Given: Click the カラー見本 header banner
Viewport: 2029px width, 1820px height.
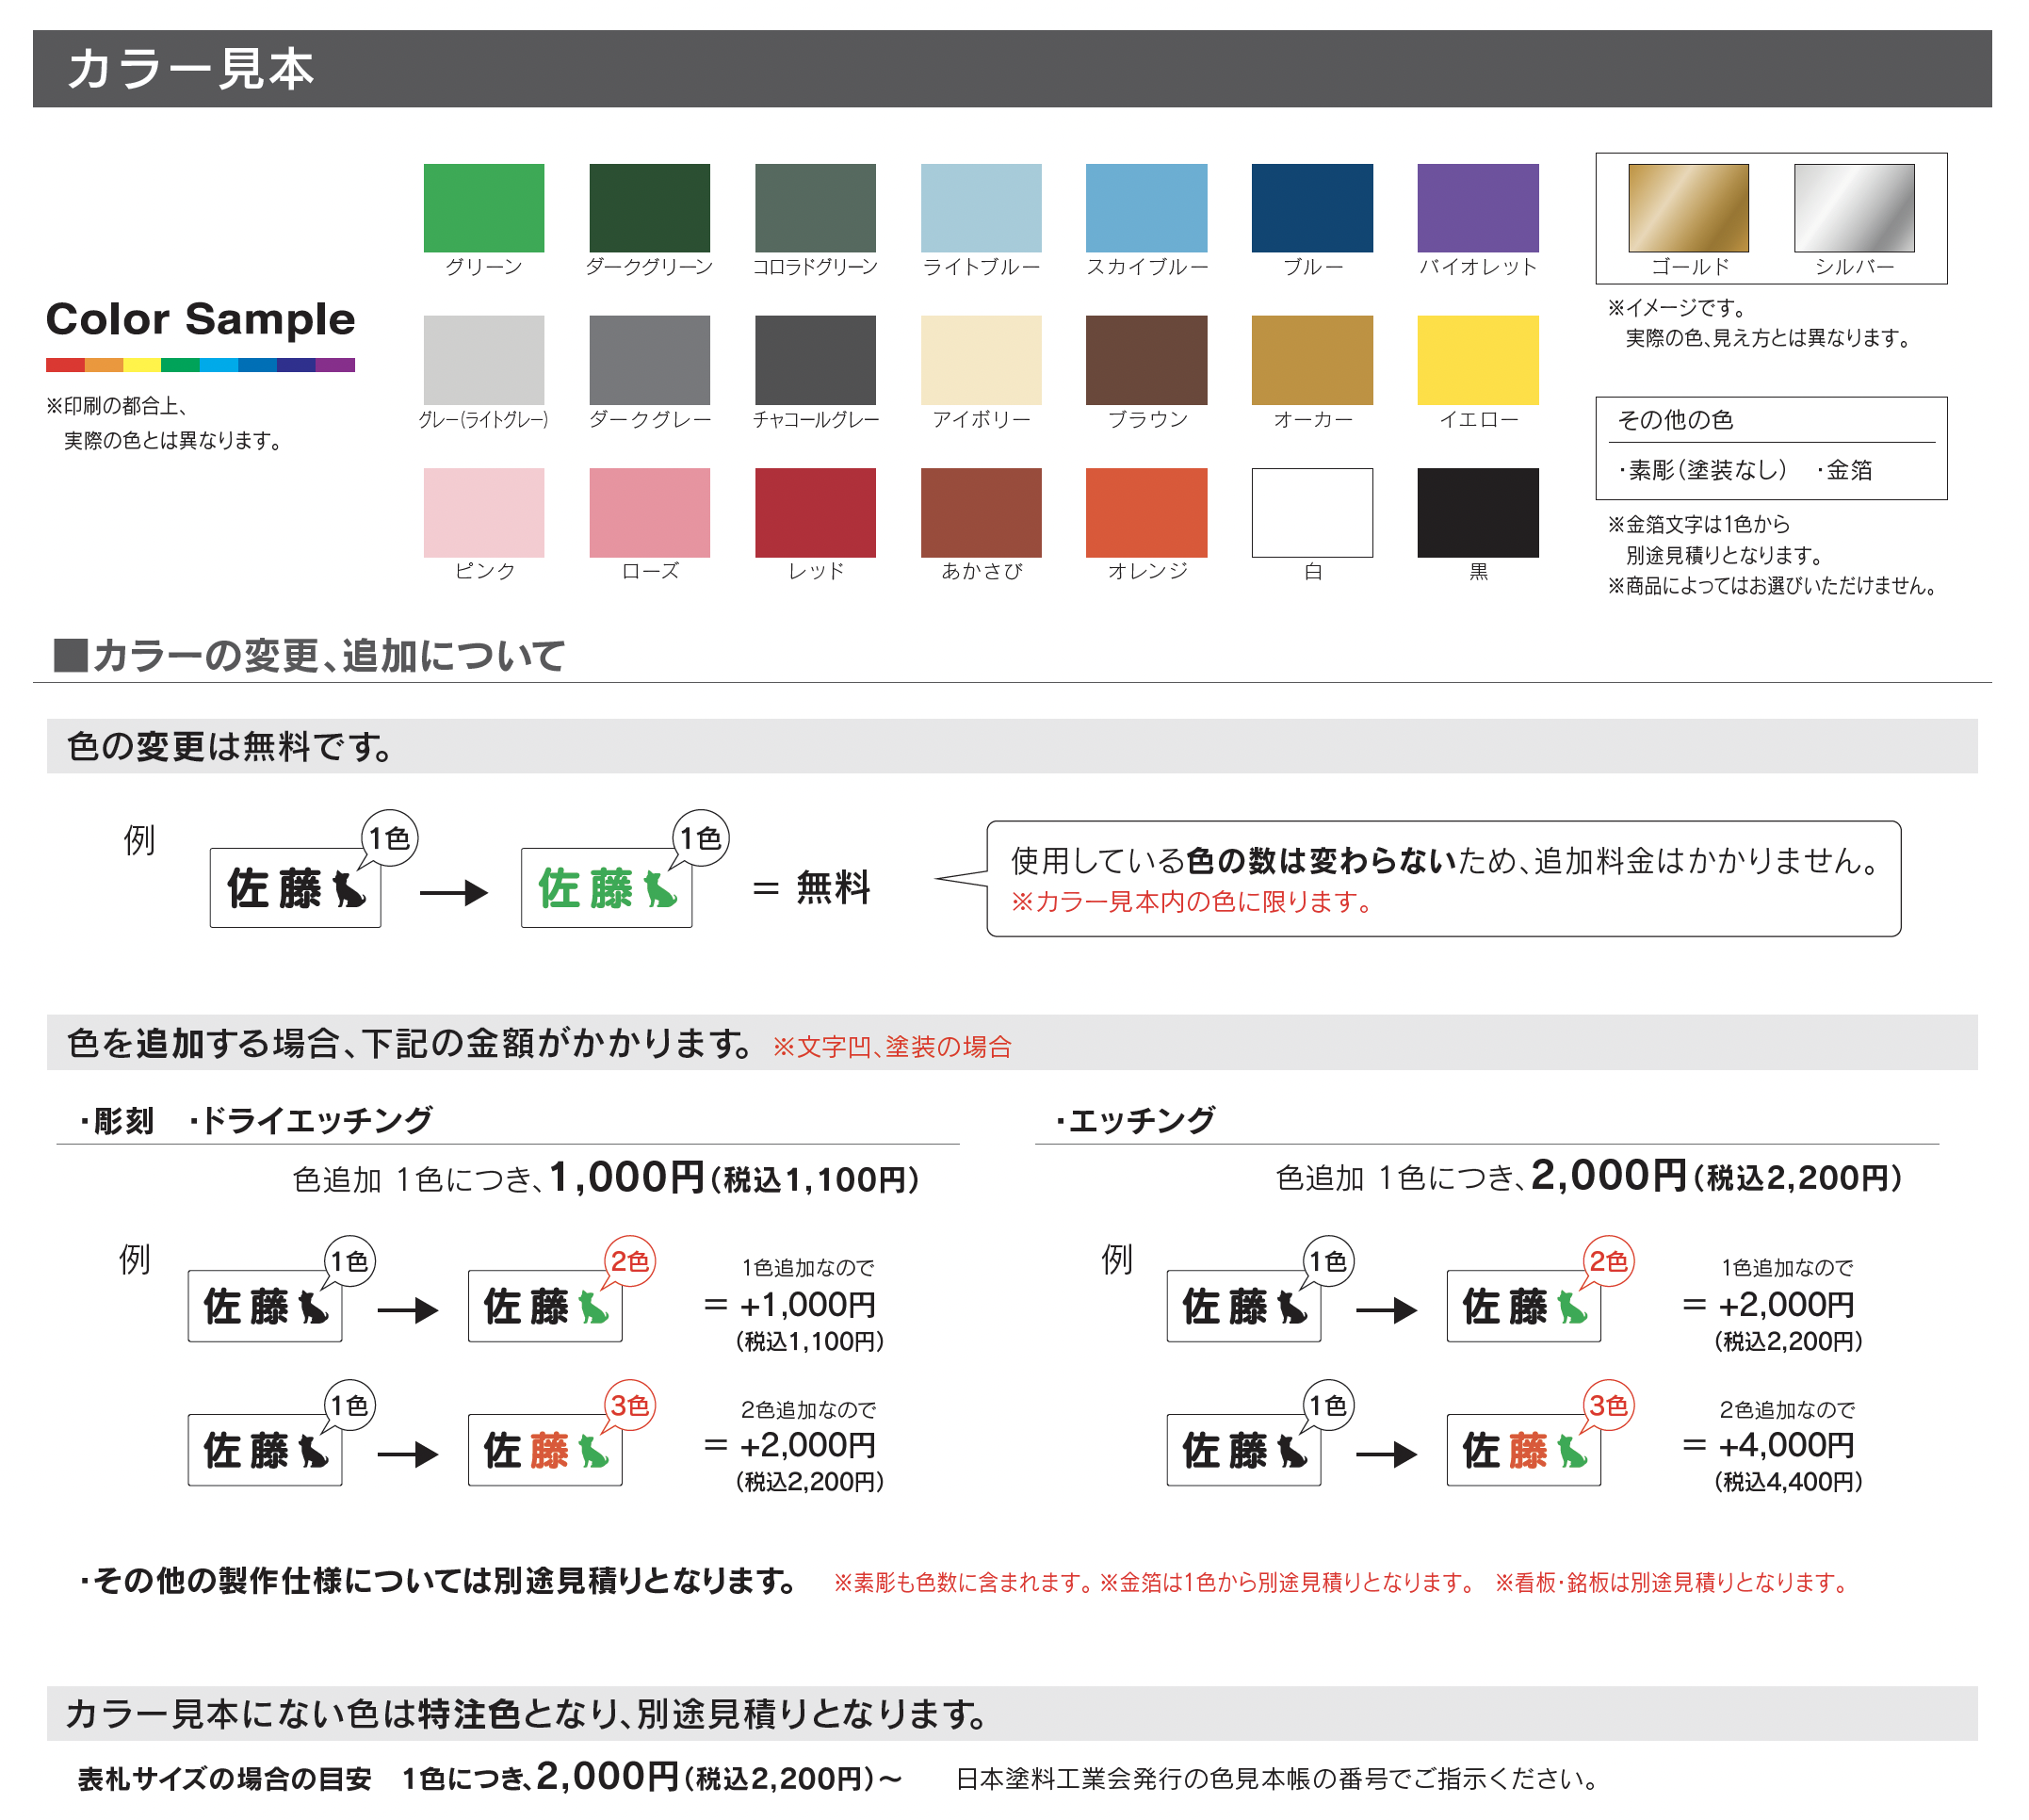Looking at the screenshot, I should click(1012, 69).
